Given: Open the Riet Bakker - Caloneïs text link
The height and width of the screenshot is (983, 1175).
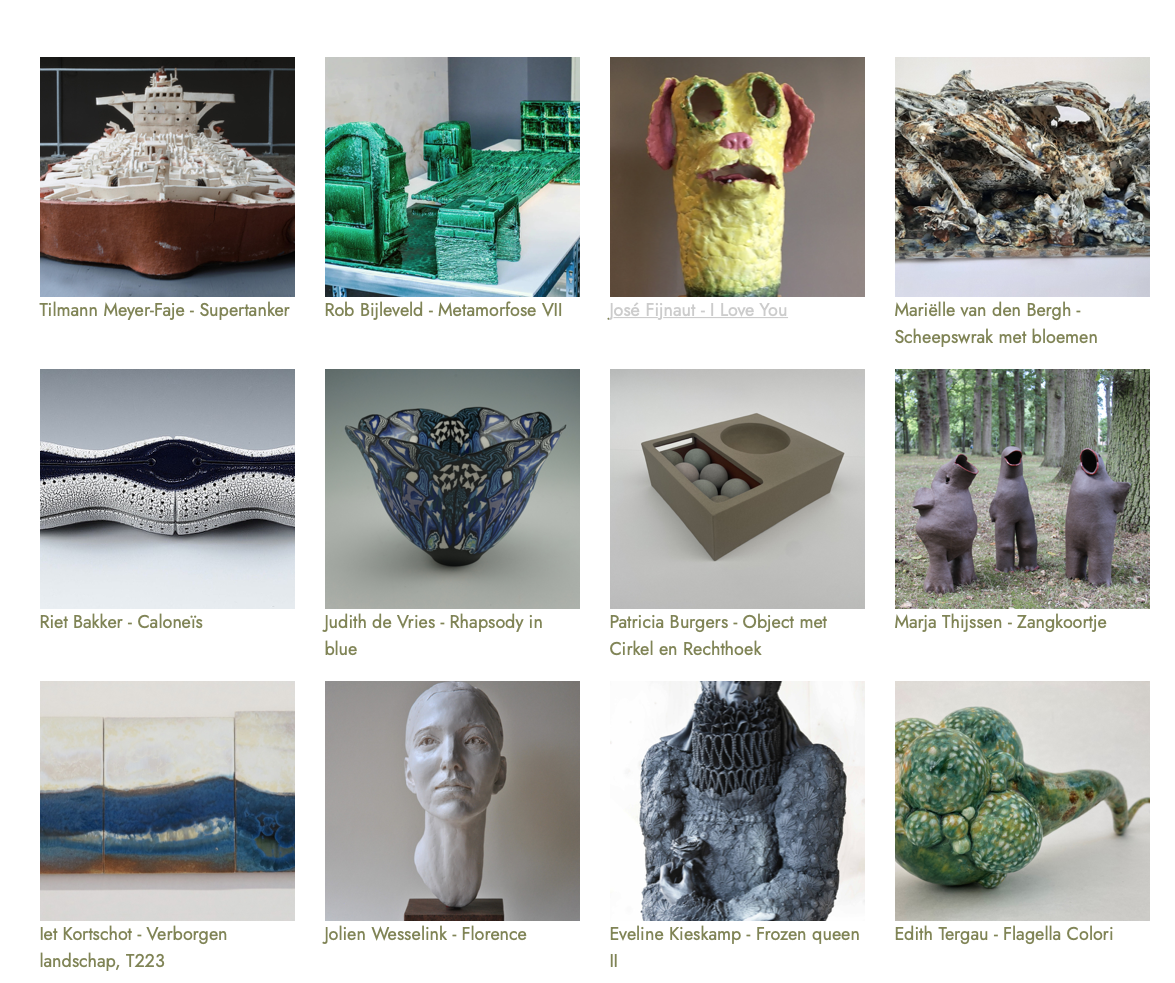Looking at the screenshot, I should coord(121,622).
